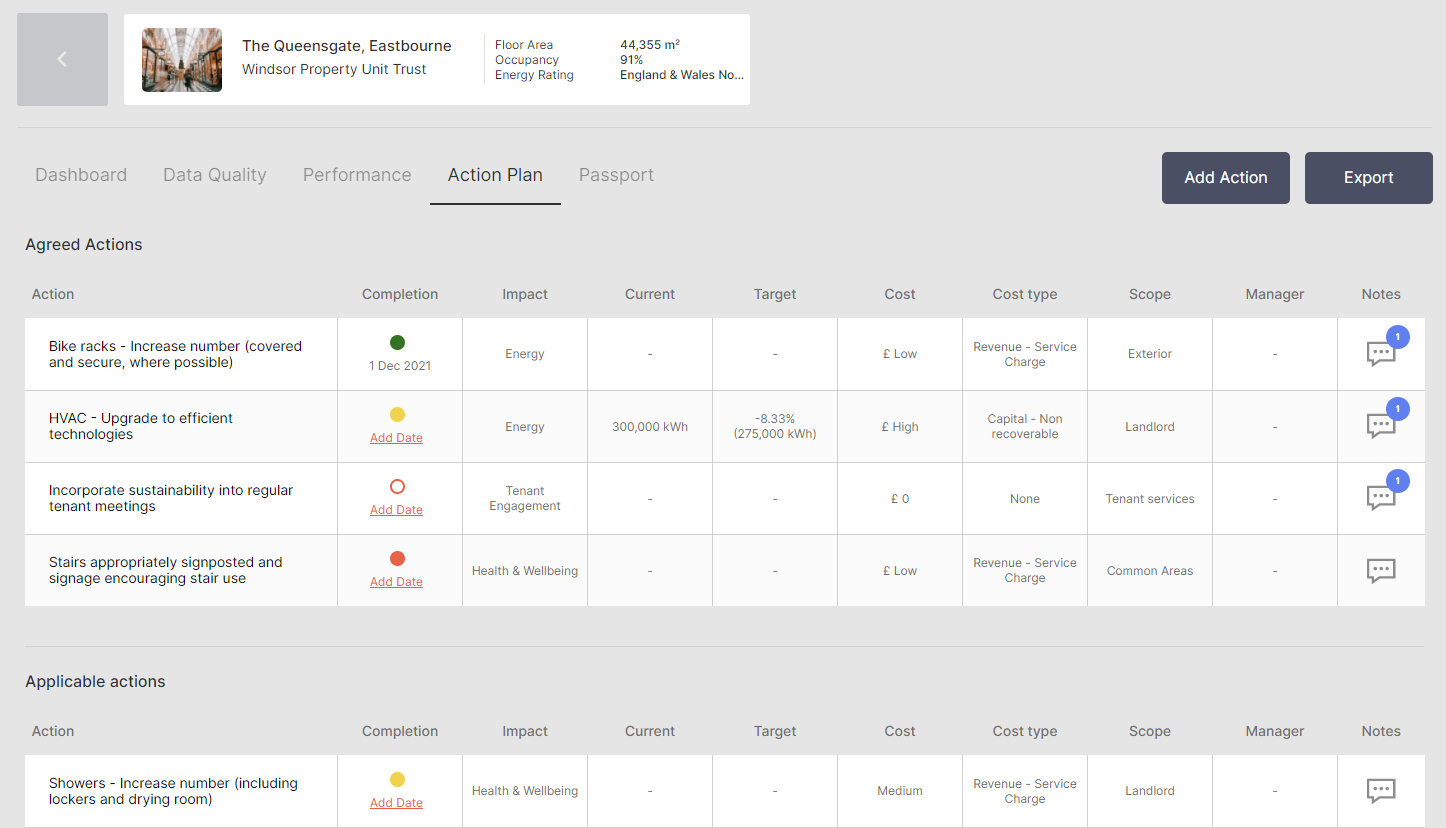Open the notes bubble on HVAC upgrade action
Image resolution: width=1446 pixels, height=828 pixels.
click(1381, 426)
